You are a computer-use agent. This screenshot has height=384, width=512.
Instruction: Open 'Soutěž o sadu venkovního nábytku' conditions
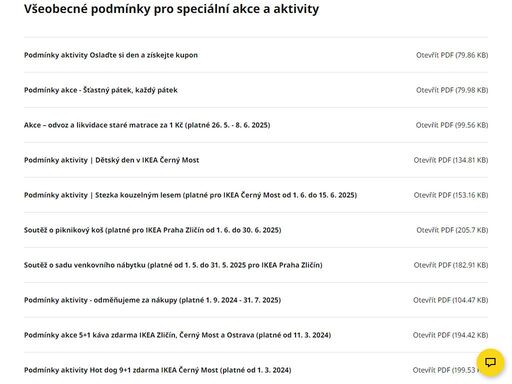click(x=173, y=265)
